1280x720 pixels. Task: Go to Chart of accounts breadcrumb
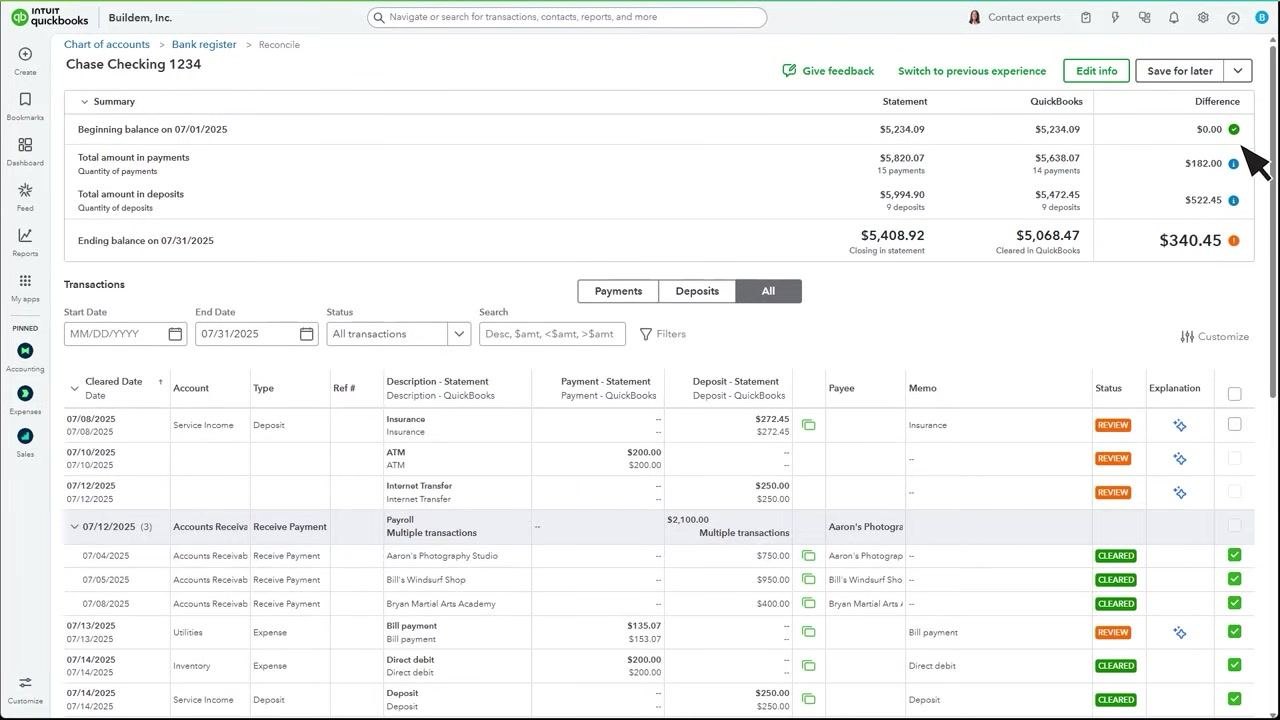point(107,45)
